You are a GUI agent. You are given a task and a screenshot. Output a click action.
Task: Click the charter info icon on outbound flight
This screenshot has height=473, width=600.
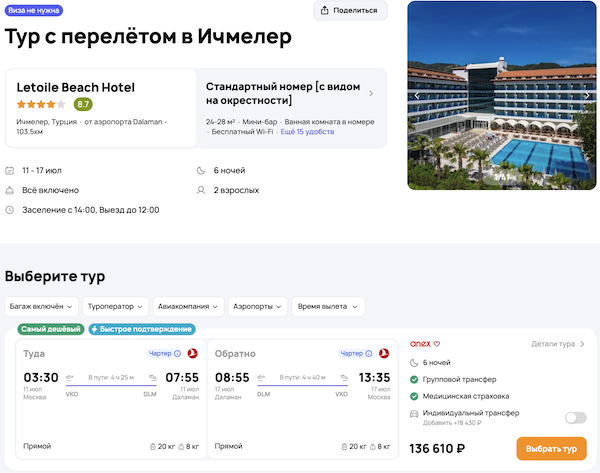tap(177, 353)
